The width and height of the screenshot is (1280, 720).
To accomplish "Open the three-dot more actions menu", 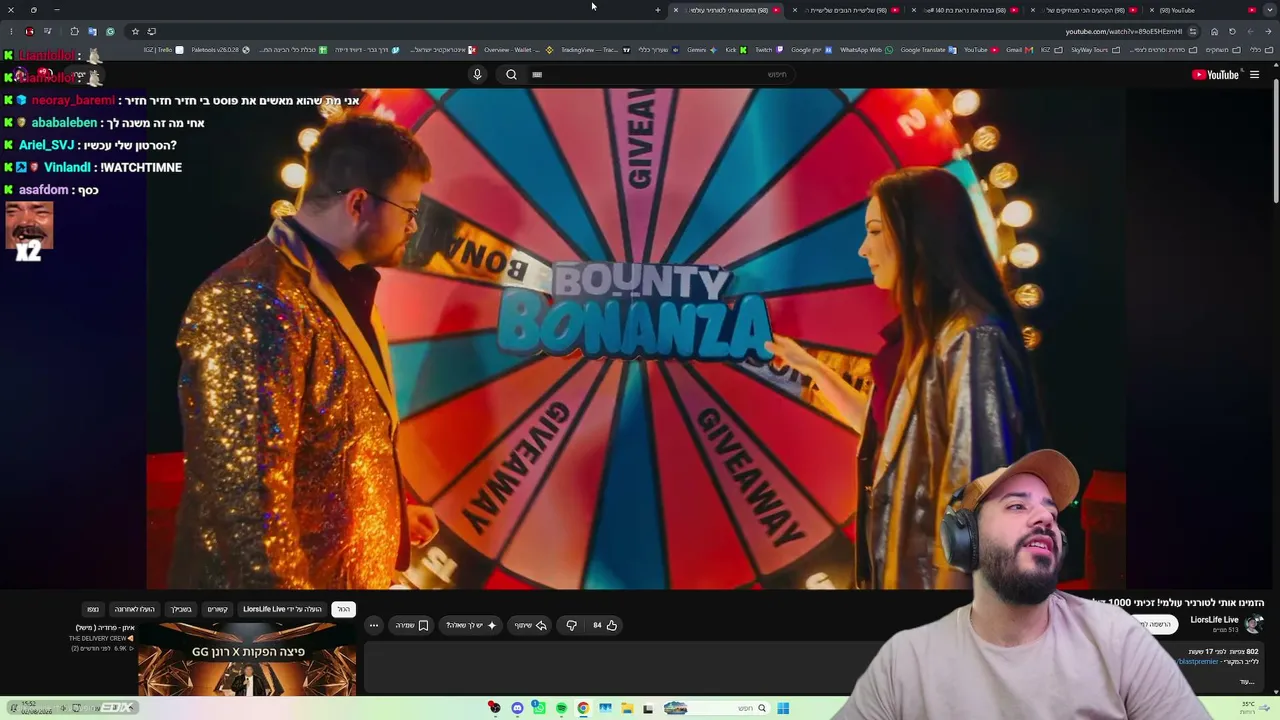I will (x=374, y=625).
